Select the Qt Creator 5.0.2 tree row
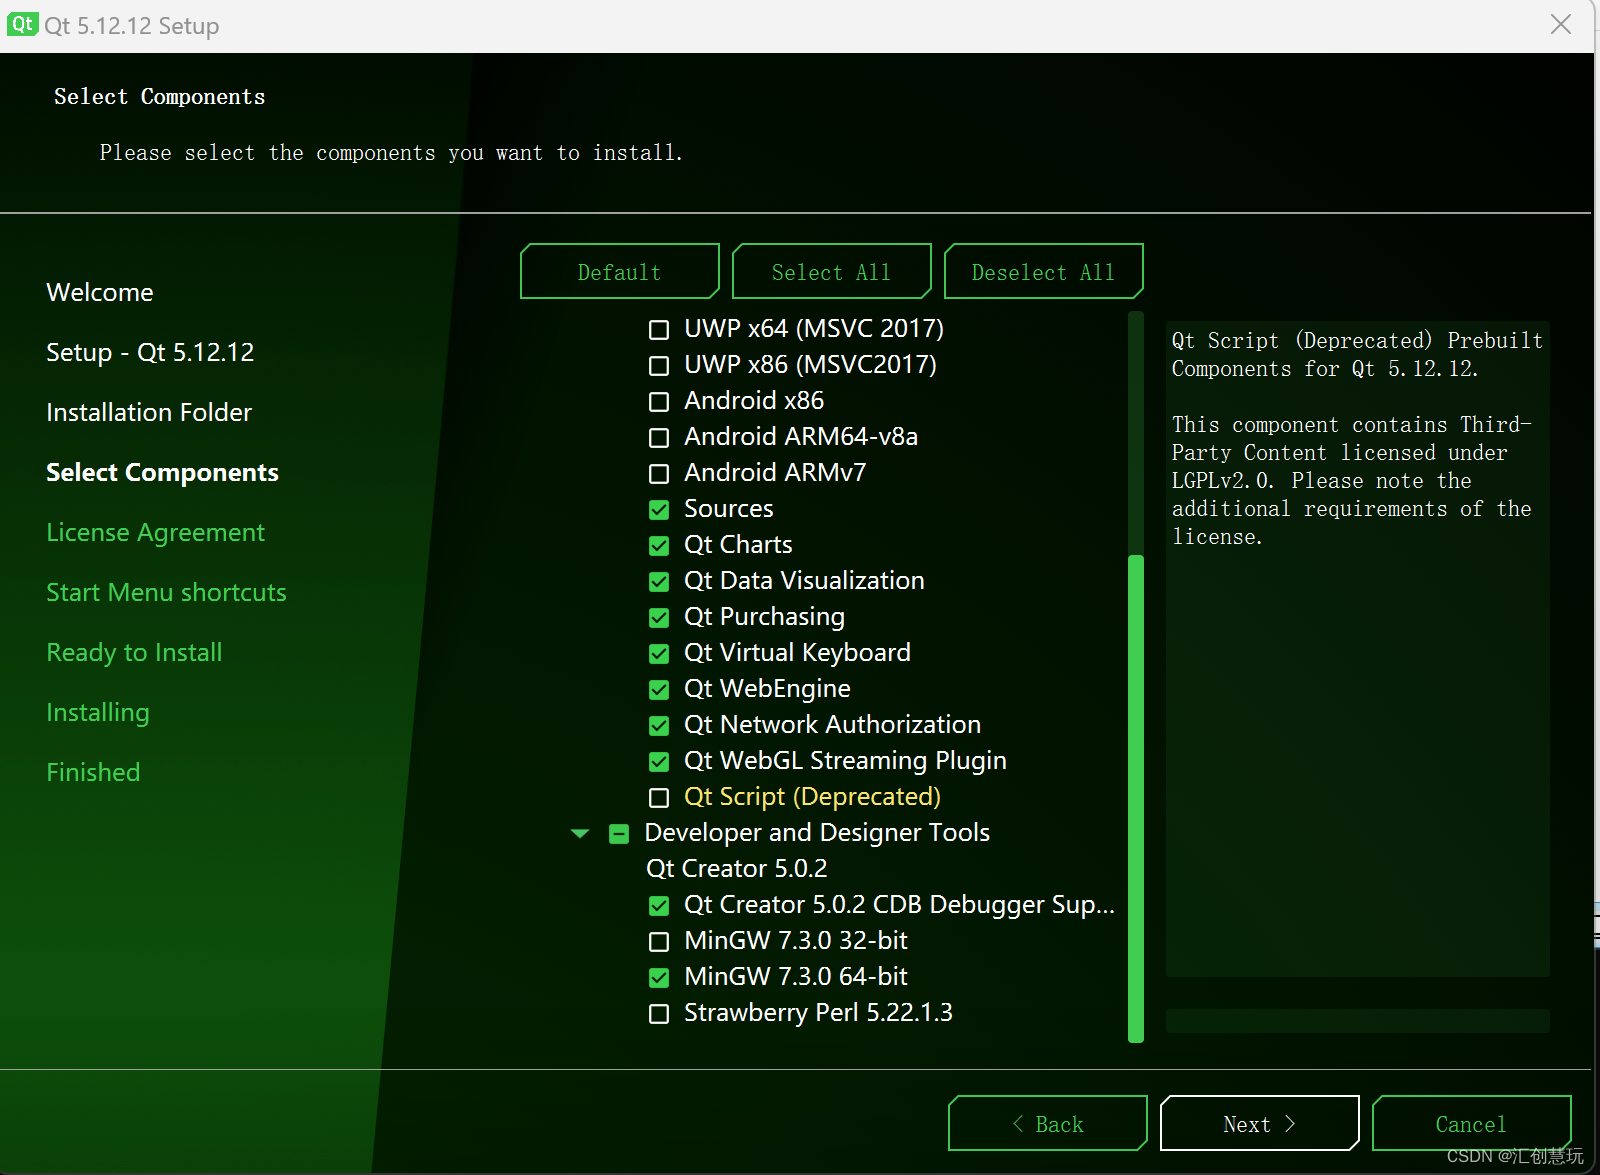 point(737,868)
